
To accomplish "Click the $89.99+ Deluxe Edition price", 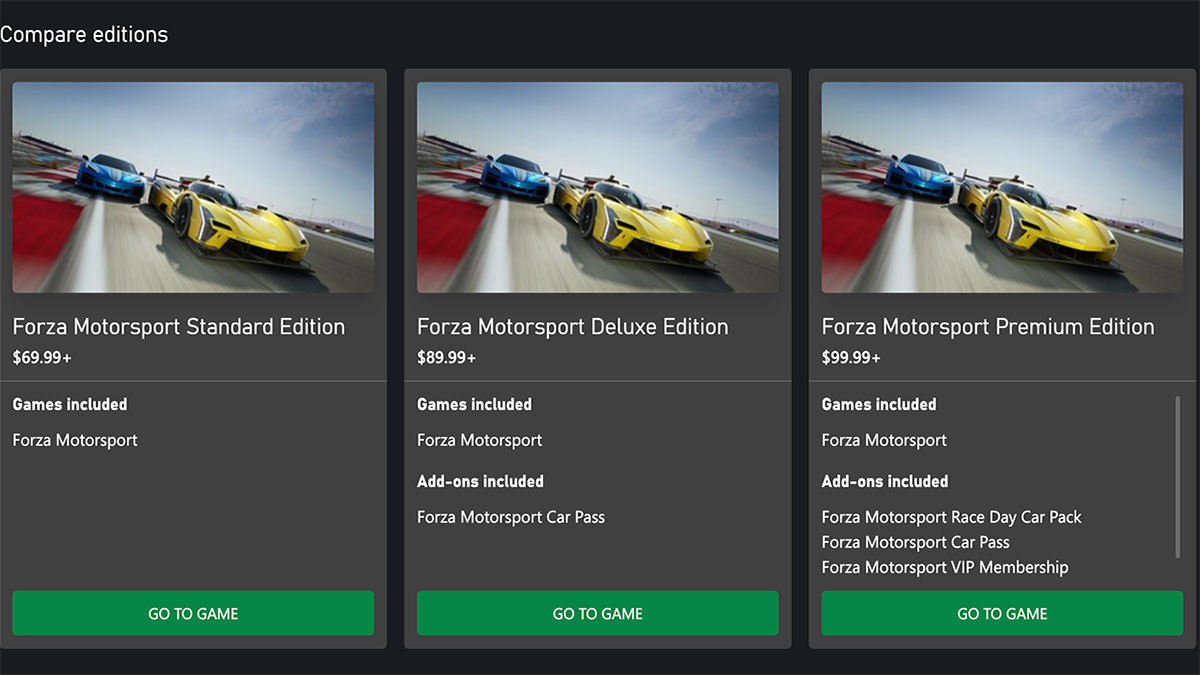I will coord(446,355).
